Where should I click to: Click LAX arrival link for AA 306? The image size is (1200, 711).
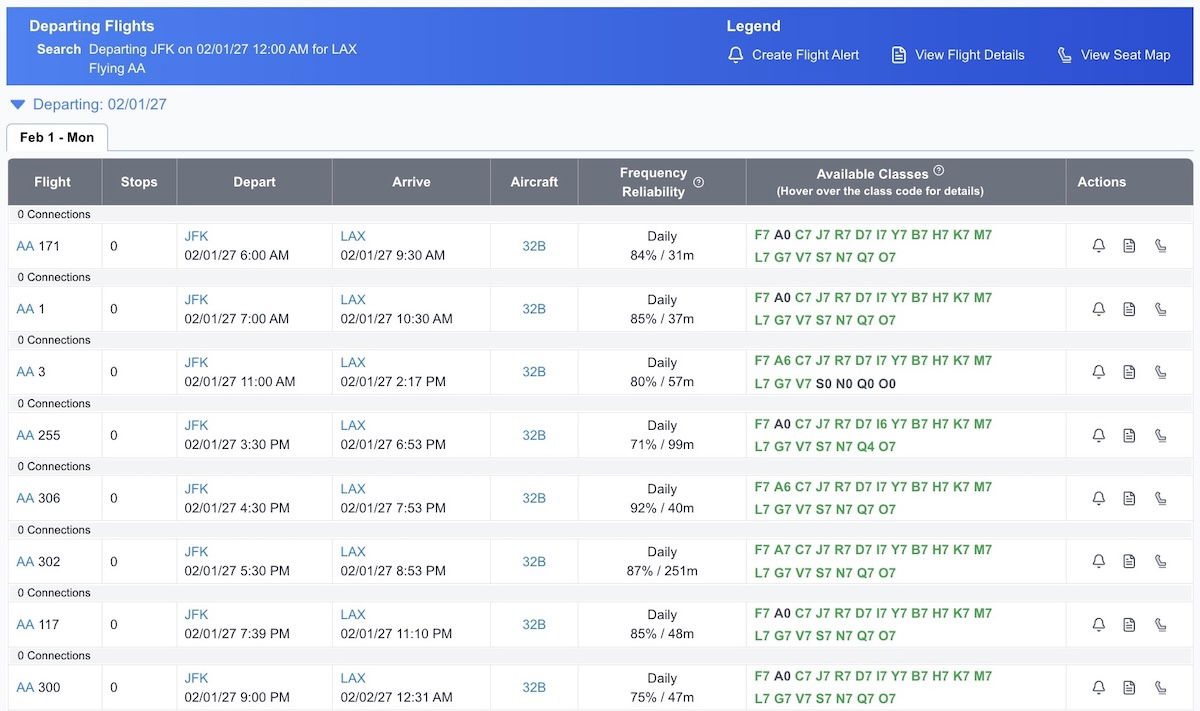coord(353,488)
